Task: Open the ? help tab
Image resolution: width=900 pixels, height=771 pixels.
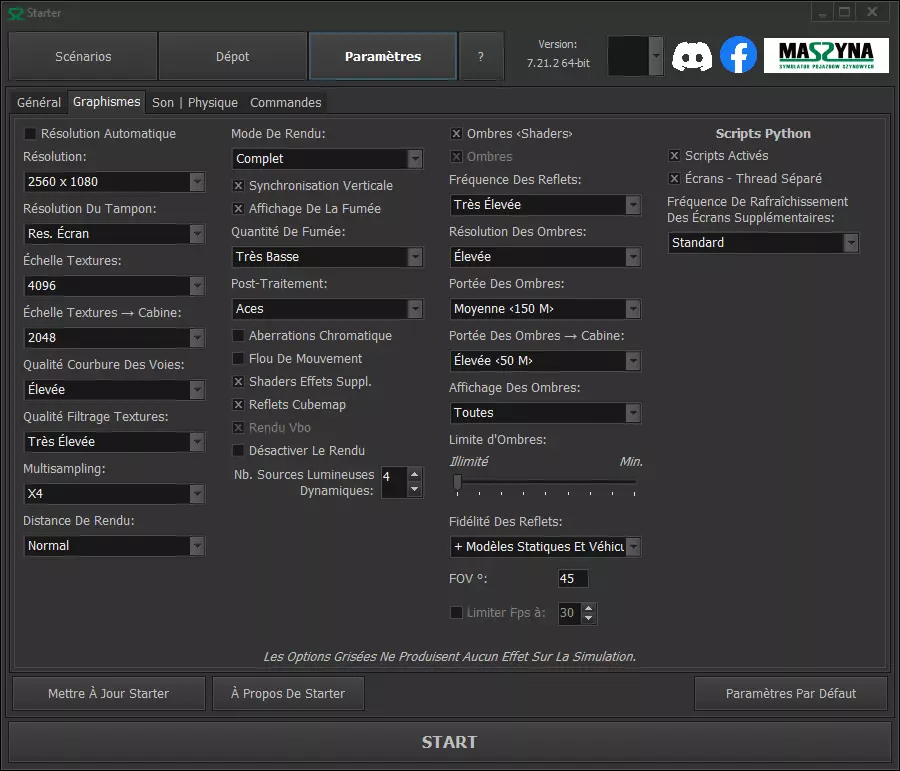Action: (x=481, y=56)
